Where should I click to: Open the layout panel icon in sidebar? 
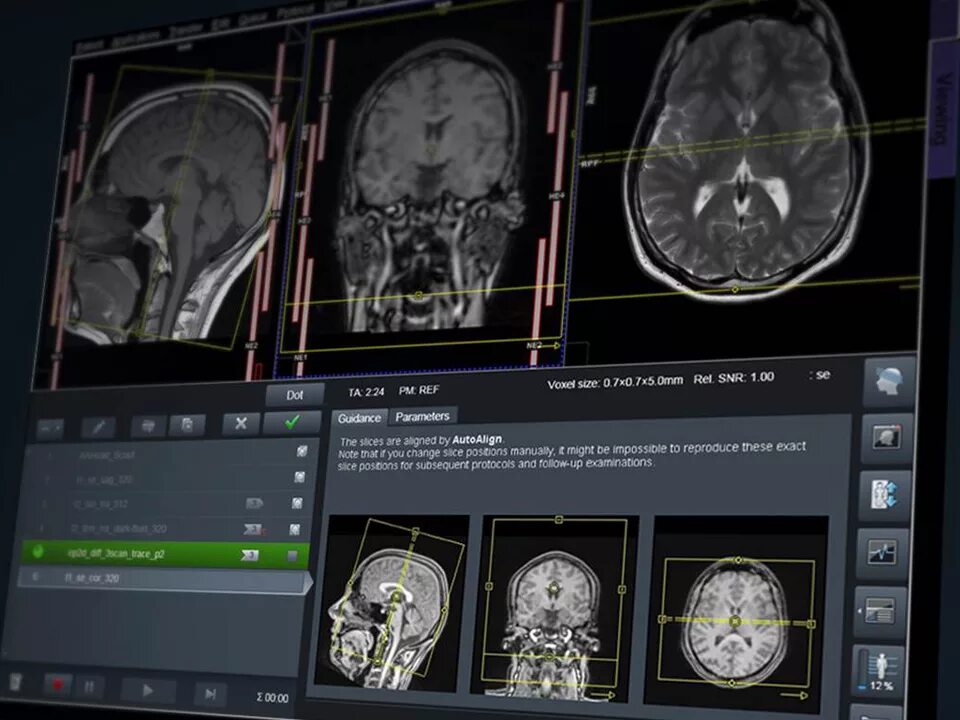click(x=880, y=612)
